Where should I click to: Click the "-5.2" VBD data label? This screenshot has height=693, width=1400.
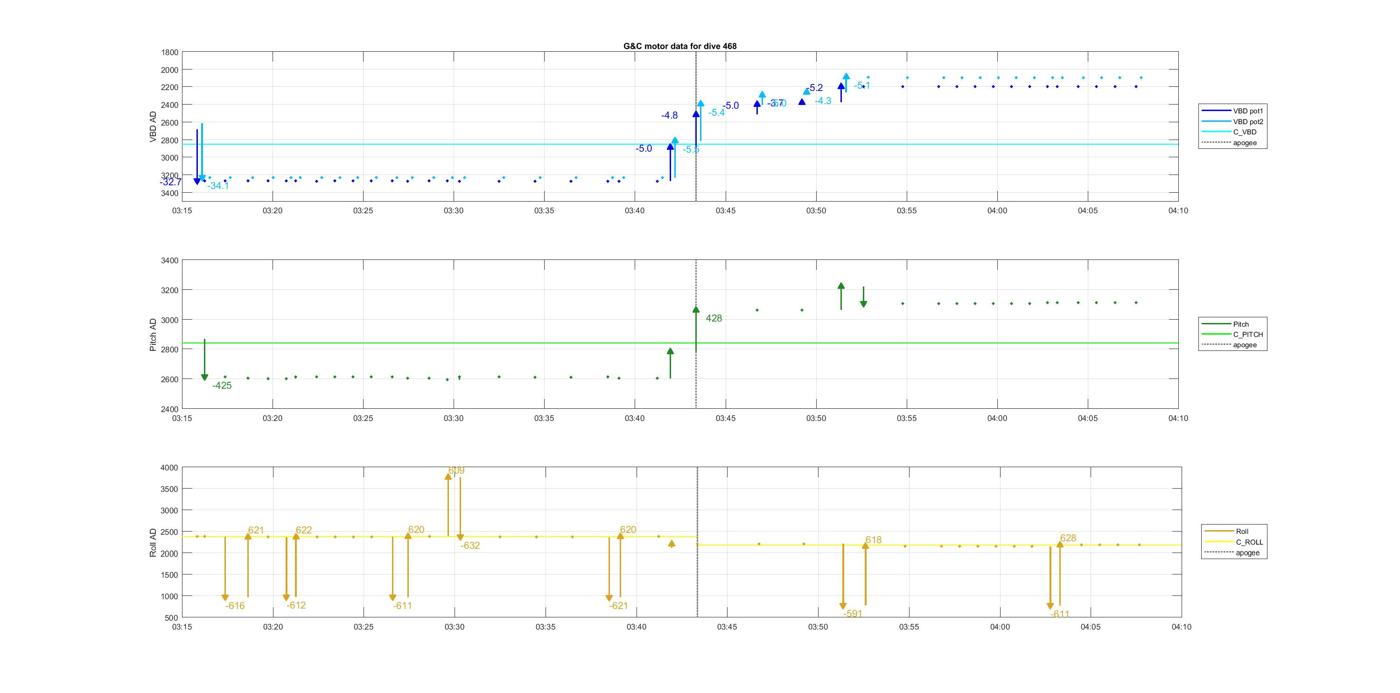[x=815, y=88]
